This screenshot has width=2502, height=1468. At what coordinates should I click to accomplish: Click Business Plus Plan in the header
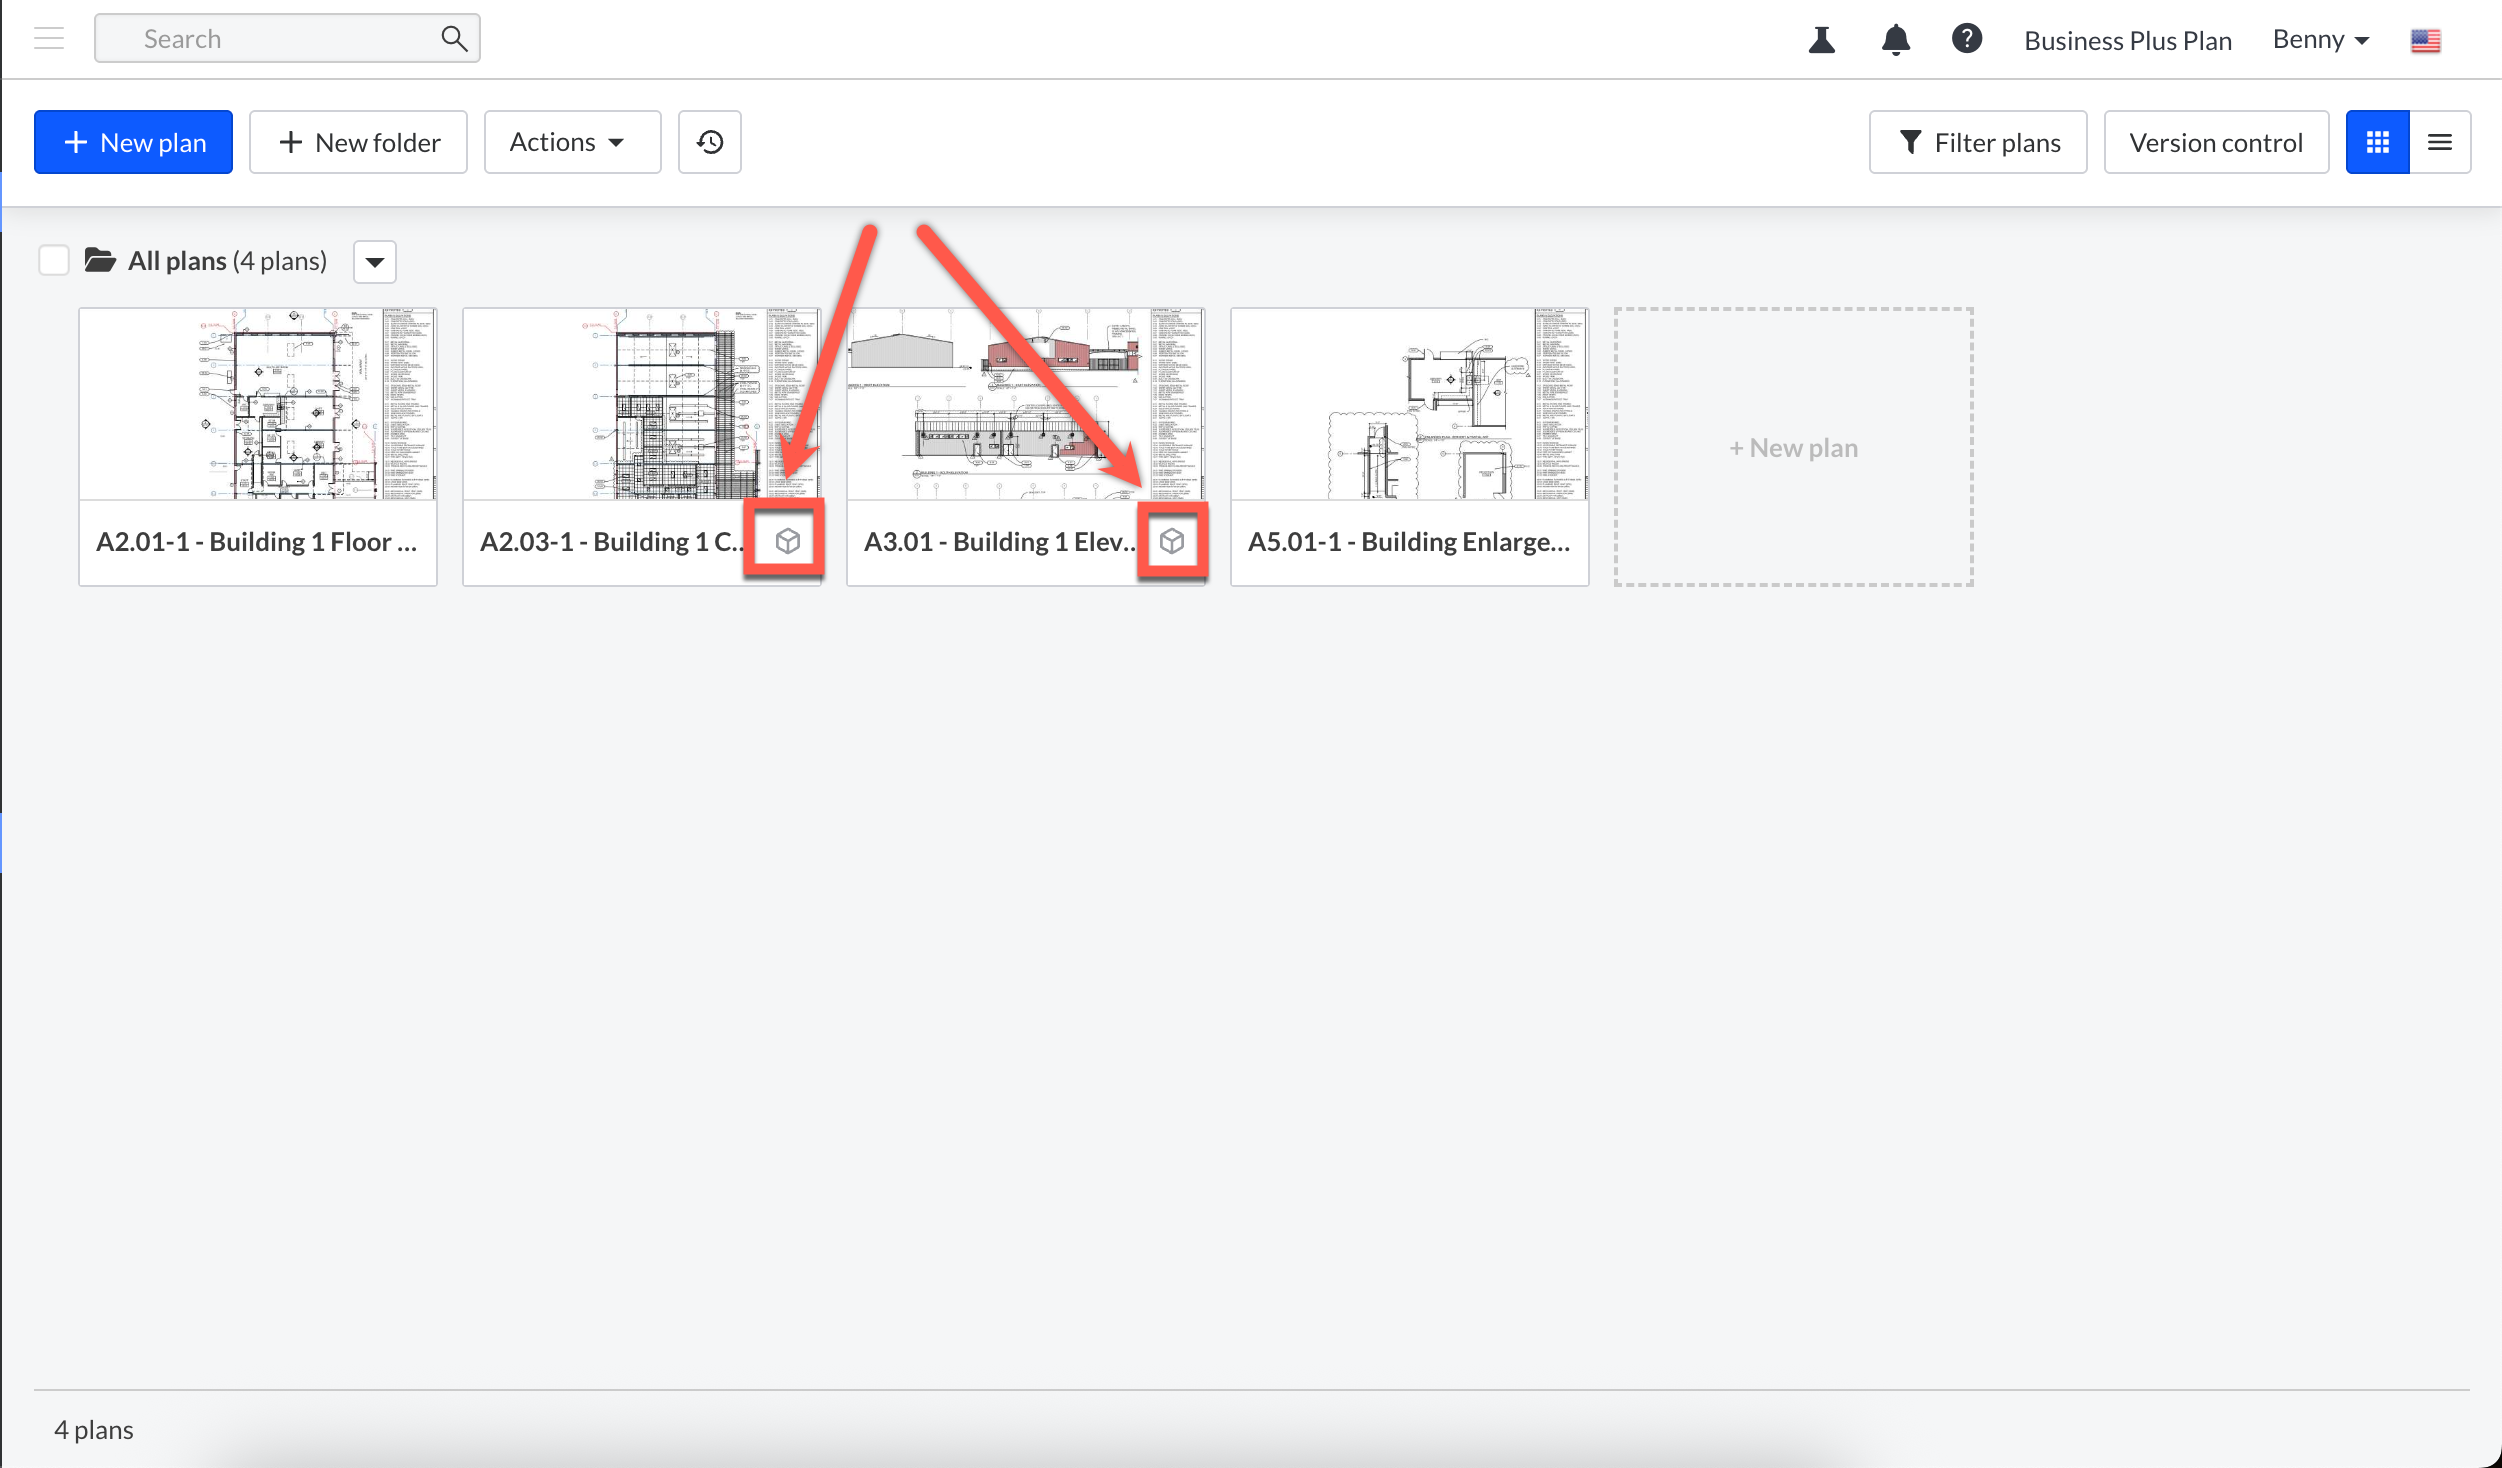2127,40
